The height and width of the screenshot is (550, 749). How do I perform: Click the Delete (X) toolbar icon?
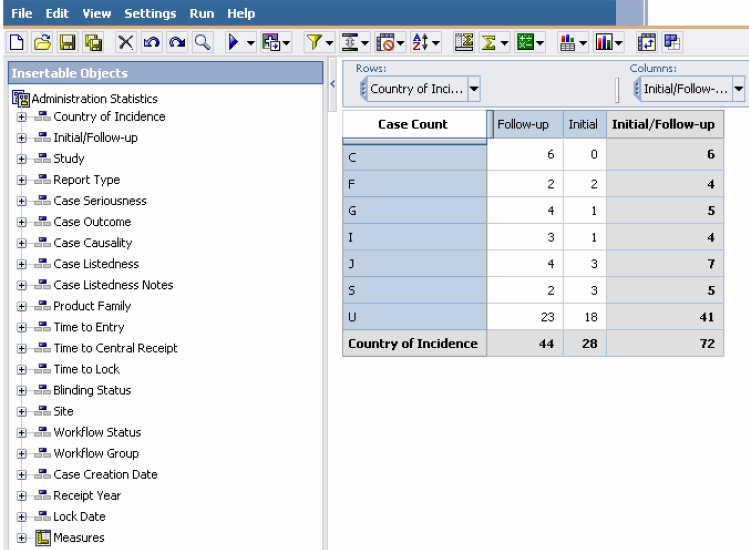(126, 43)
